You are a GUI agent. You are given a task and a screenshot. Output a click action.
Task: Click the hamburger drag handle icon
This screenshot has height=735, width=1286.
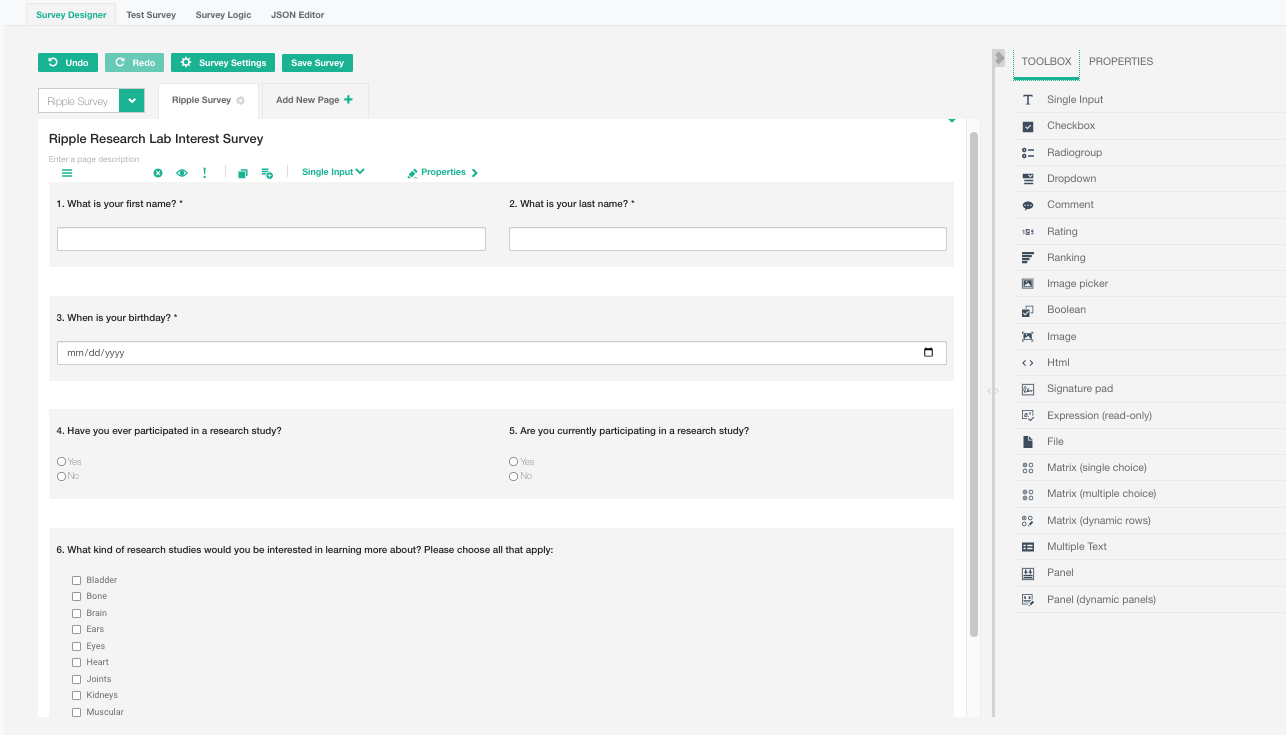tap(67, 173)
